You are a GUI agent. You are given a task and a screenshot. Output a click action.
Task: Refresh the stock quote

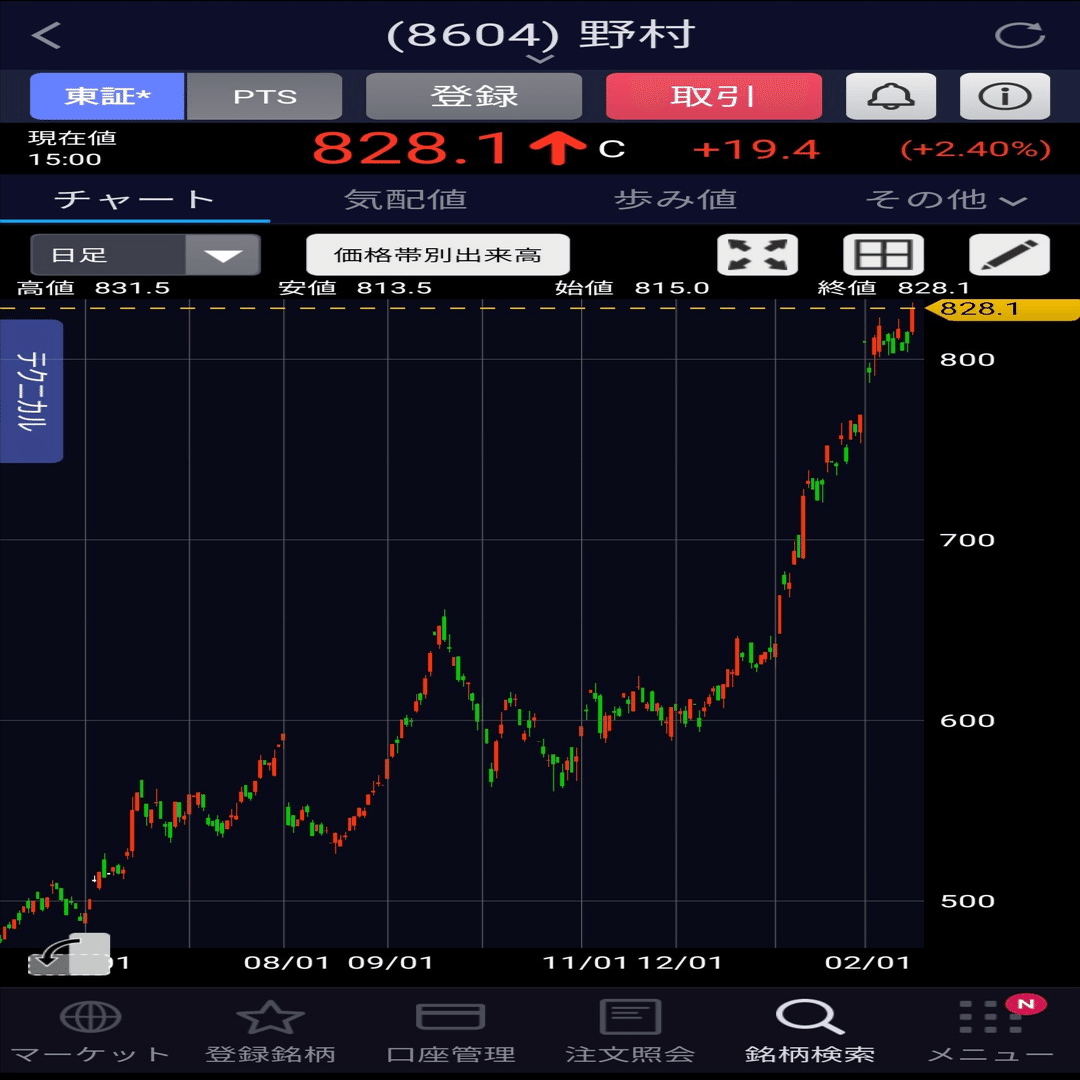click(x=1020, y=35)
